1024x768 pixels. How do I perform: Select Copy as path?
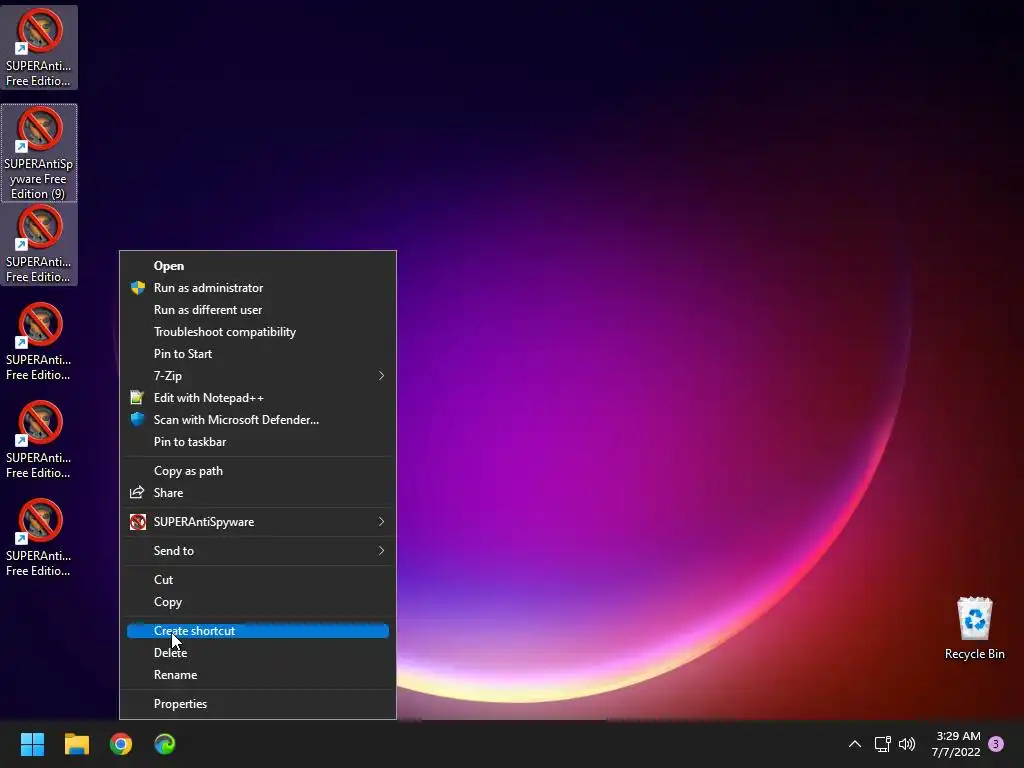[x=258, y=471]
